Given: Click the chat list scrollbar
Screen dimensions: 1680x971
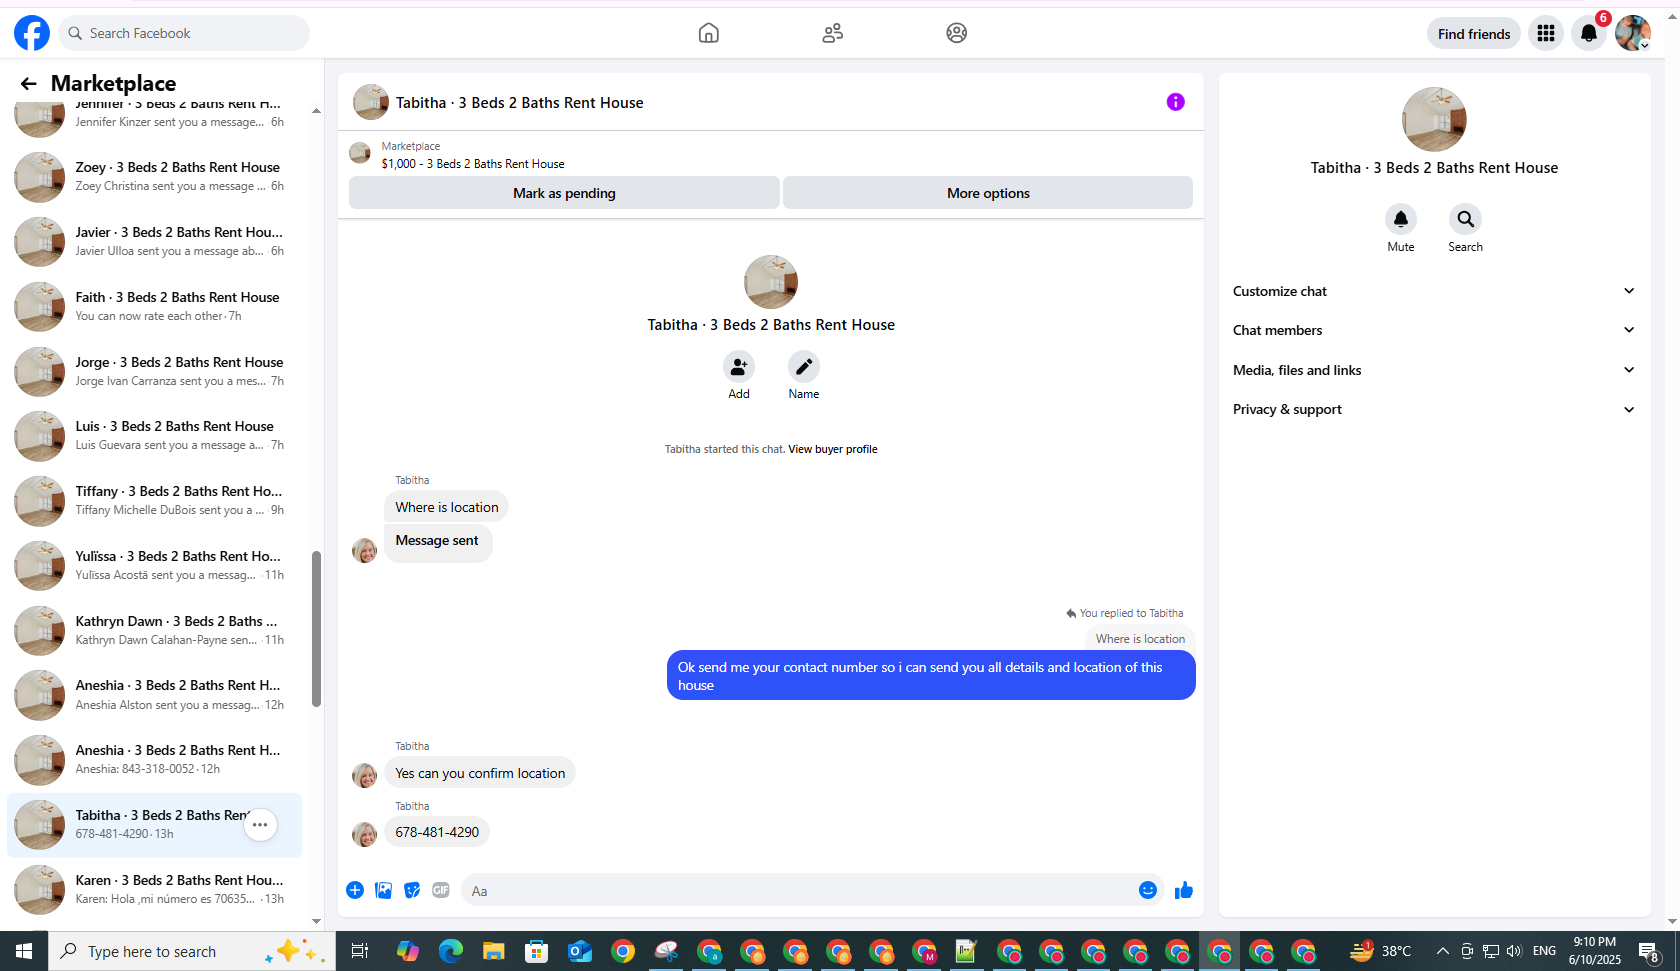Looking at the screenshot, I should click(316, 629).
